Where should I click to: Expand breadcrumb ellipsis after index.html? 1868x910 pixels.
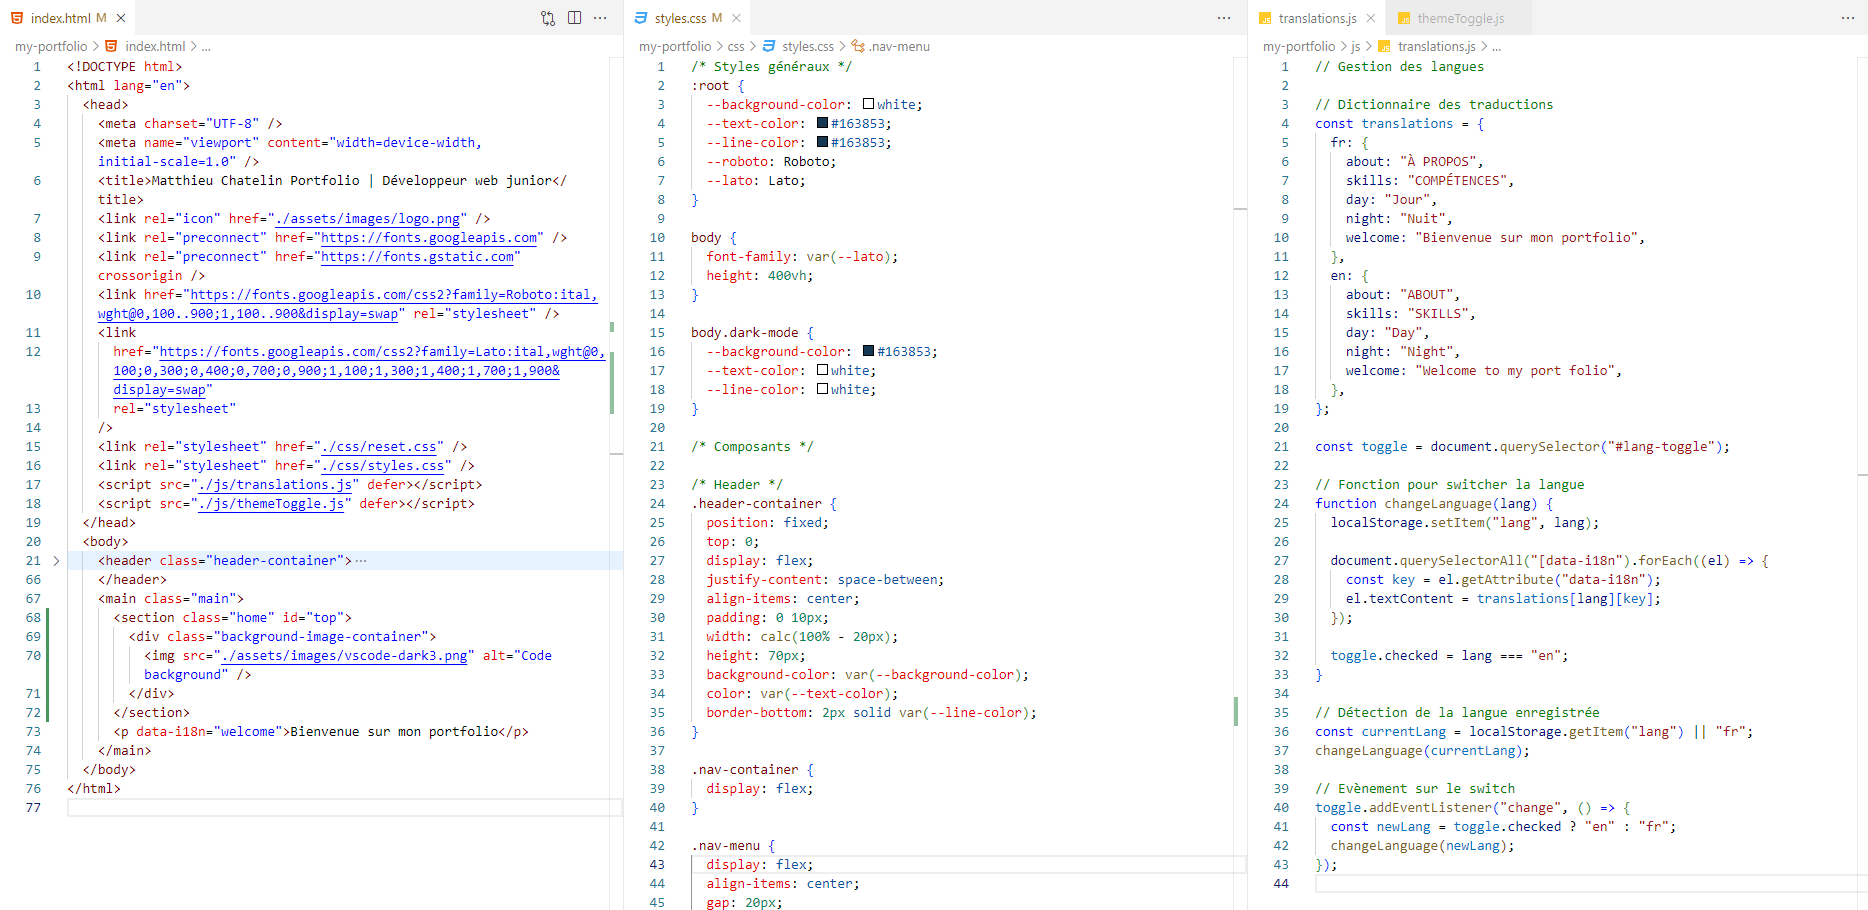(x=206, y=47)
